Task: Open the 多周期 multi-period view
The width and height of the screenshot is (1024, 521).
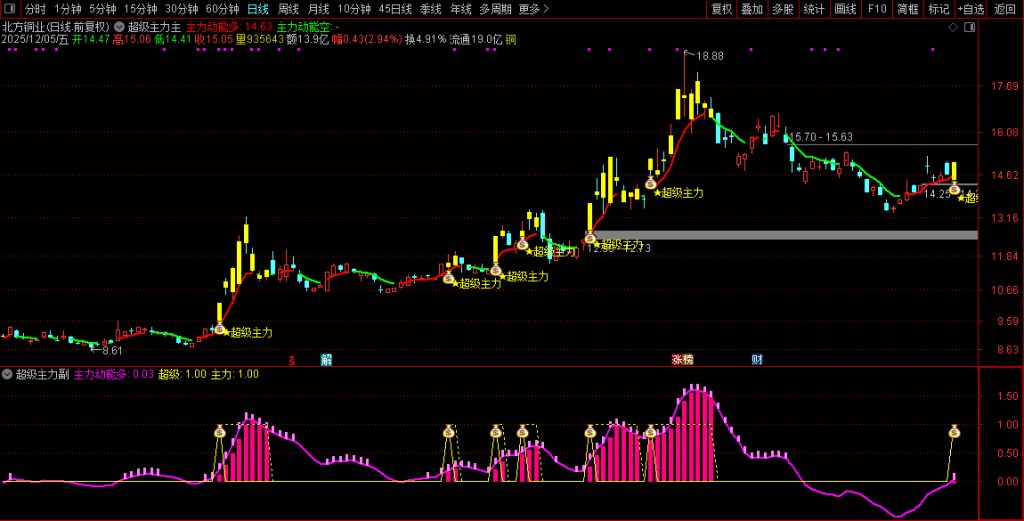Action: click(496, 9)
